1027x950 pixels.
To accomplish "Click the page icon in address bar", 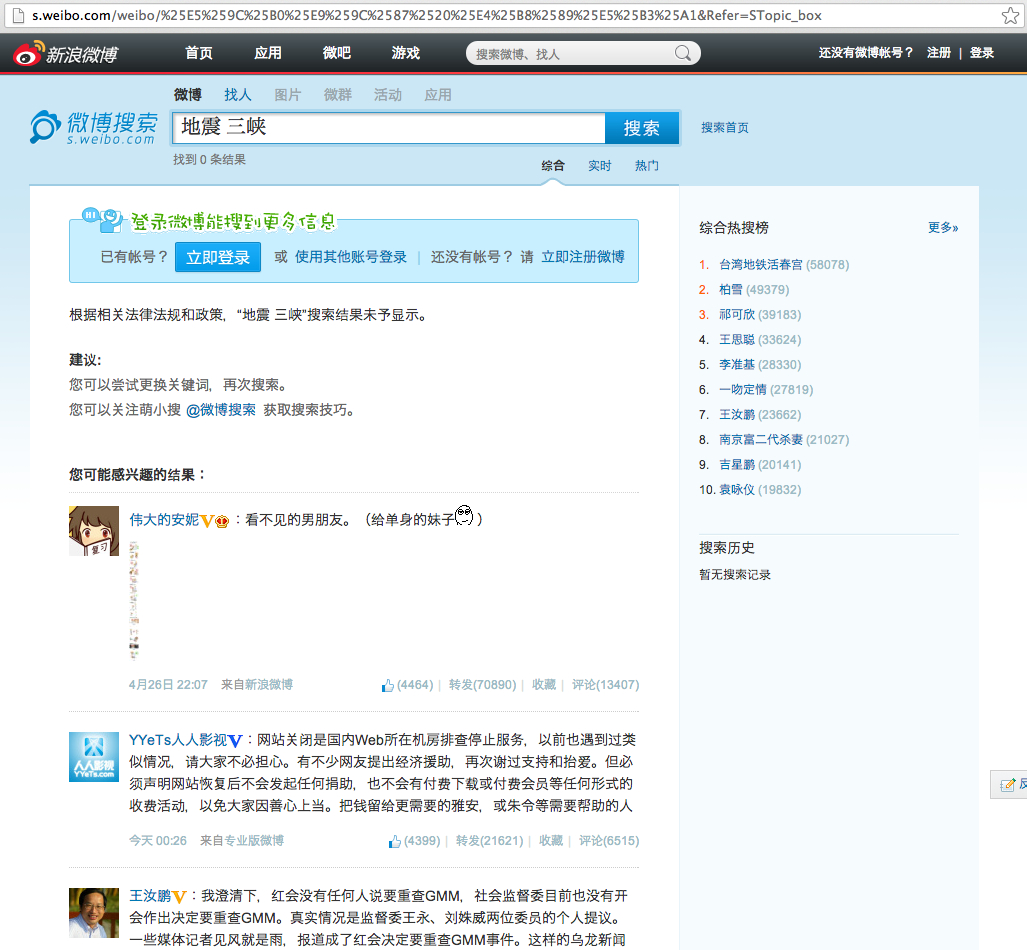I will tap(18, 15).
